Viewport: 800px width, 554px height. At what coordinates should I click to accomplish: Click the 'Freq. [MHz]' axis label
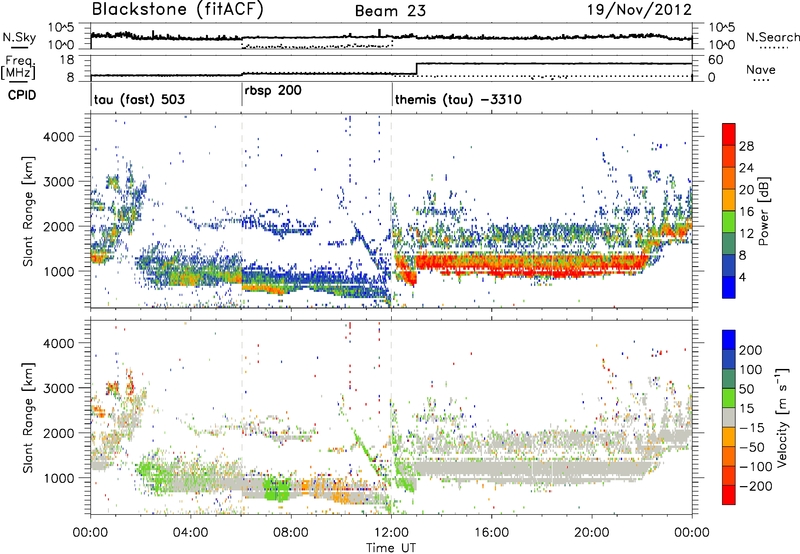(18, 68)
